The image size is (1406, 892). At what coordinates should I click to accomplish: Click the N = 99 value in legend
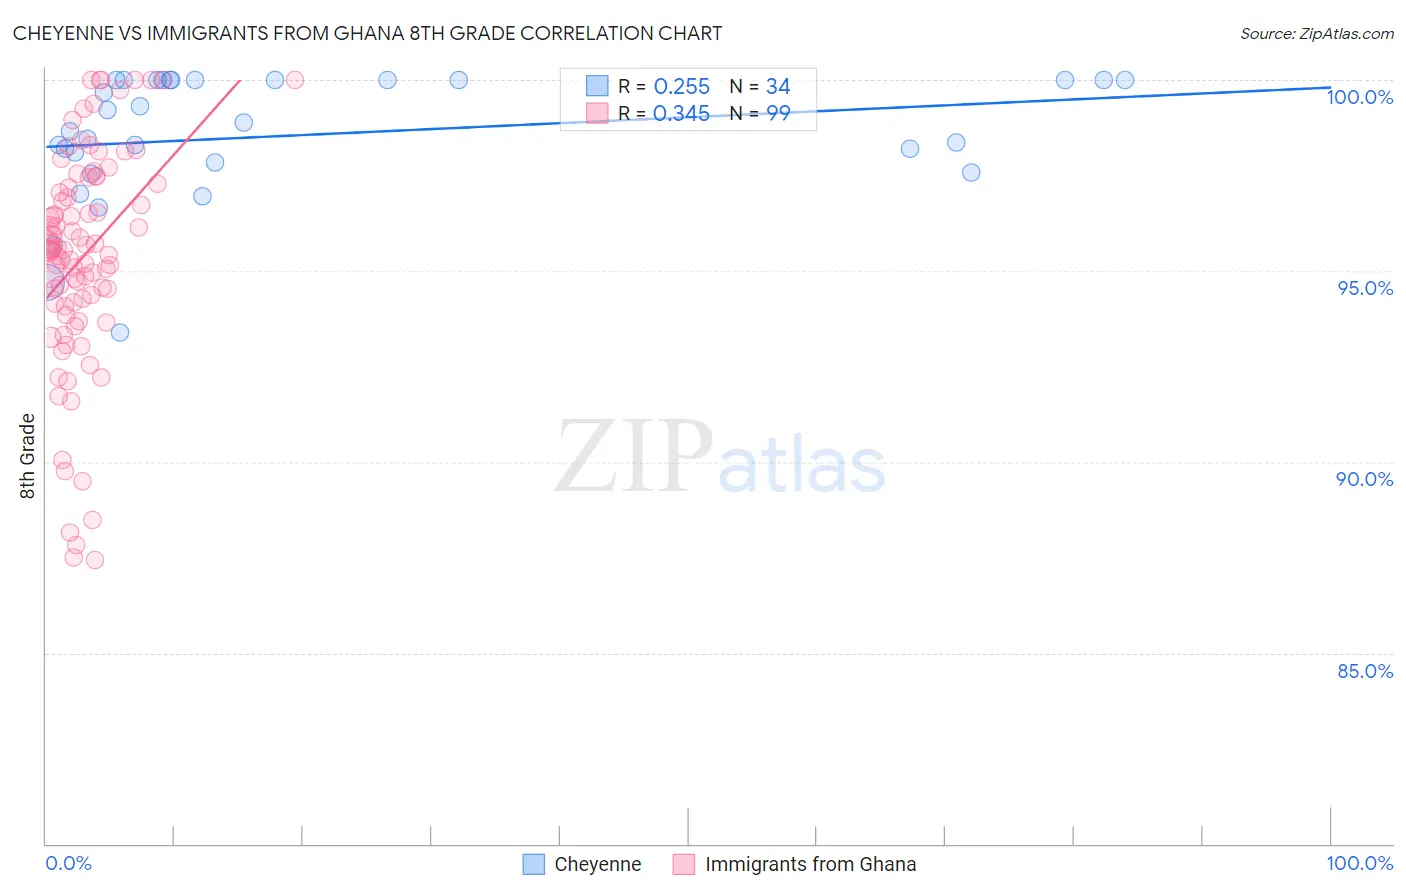click(x=760, y=113)
